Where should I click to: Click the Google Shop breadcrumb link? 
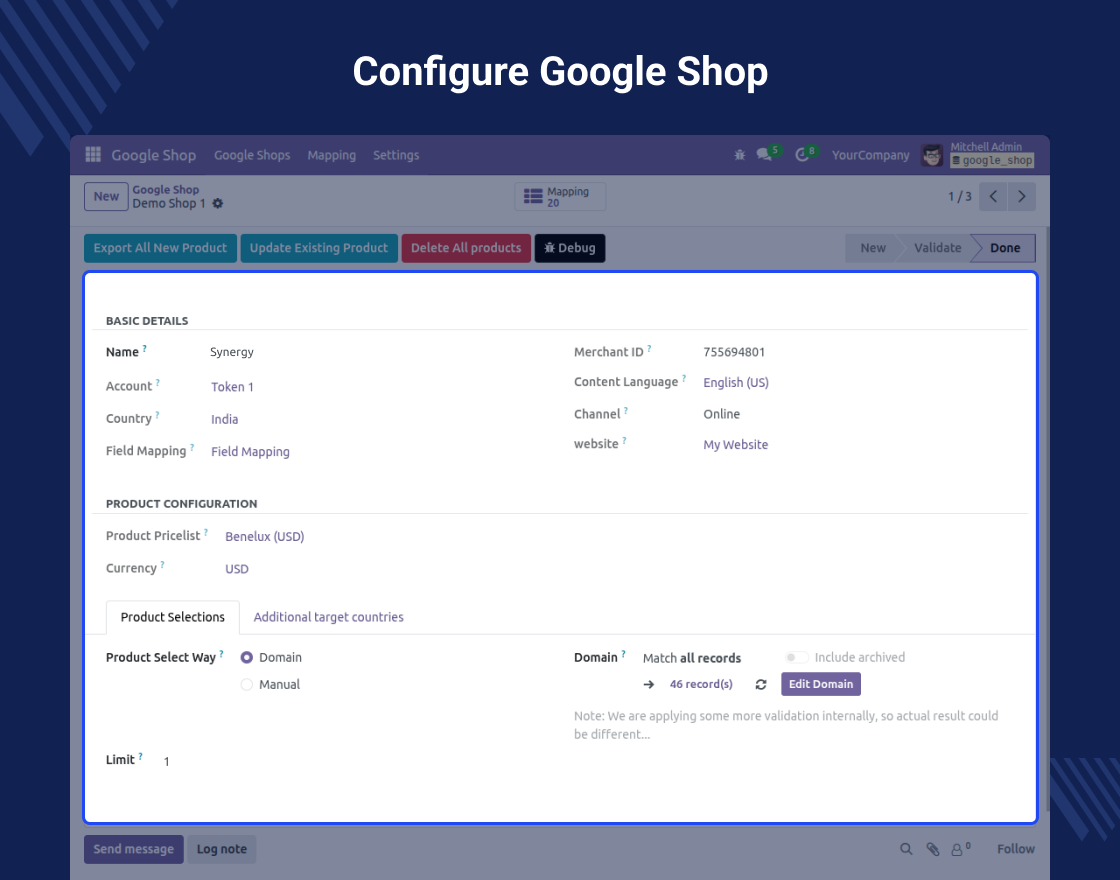tap(166, 189)
